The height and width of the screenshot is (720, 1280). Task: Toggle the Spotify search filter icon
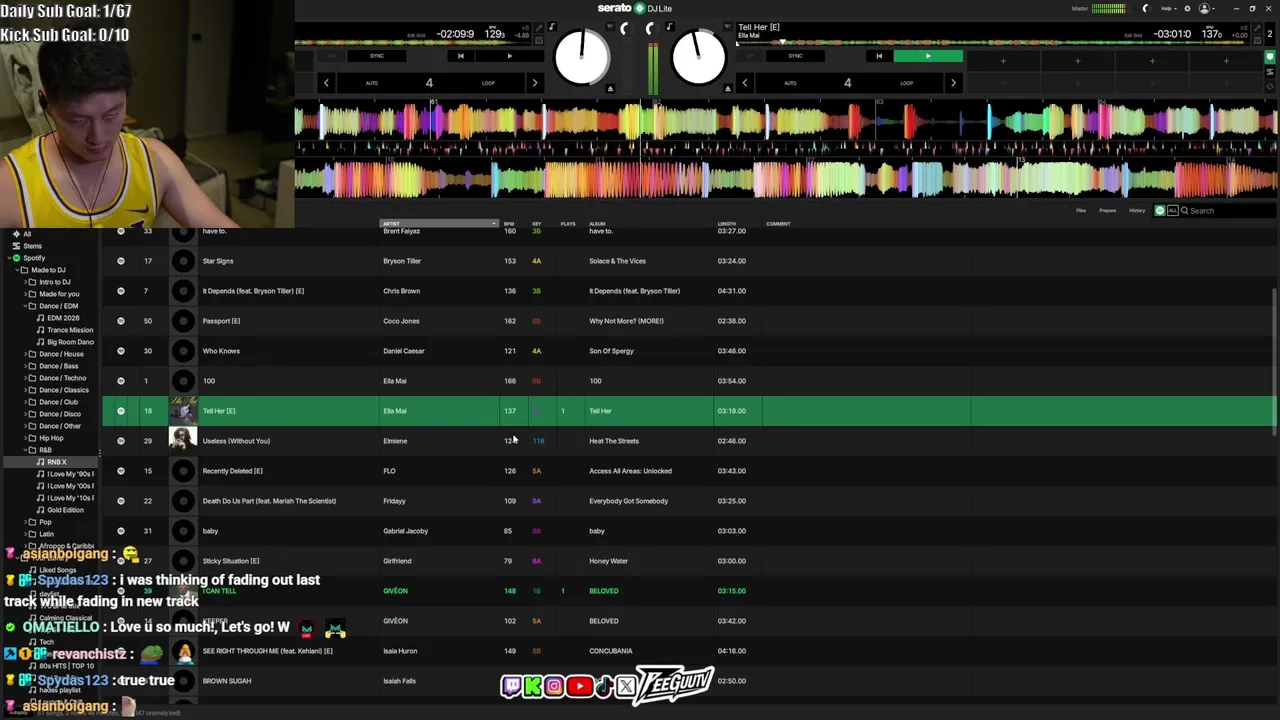[1160, 211]
